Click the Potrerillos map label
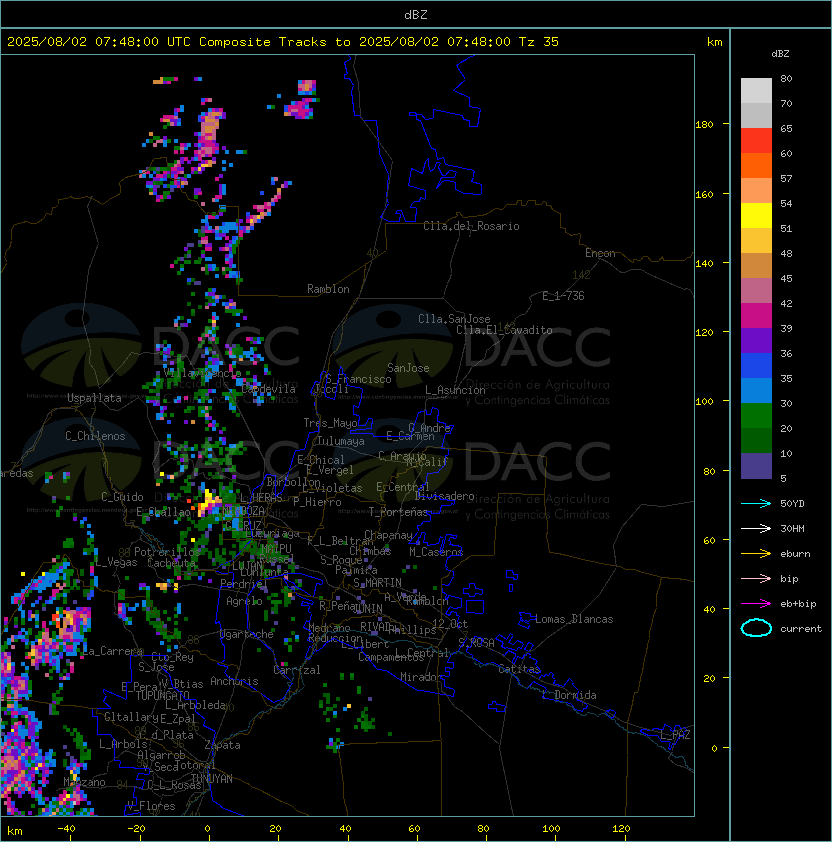This screenshot has height=842, width=832. click(167, 552)
